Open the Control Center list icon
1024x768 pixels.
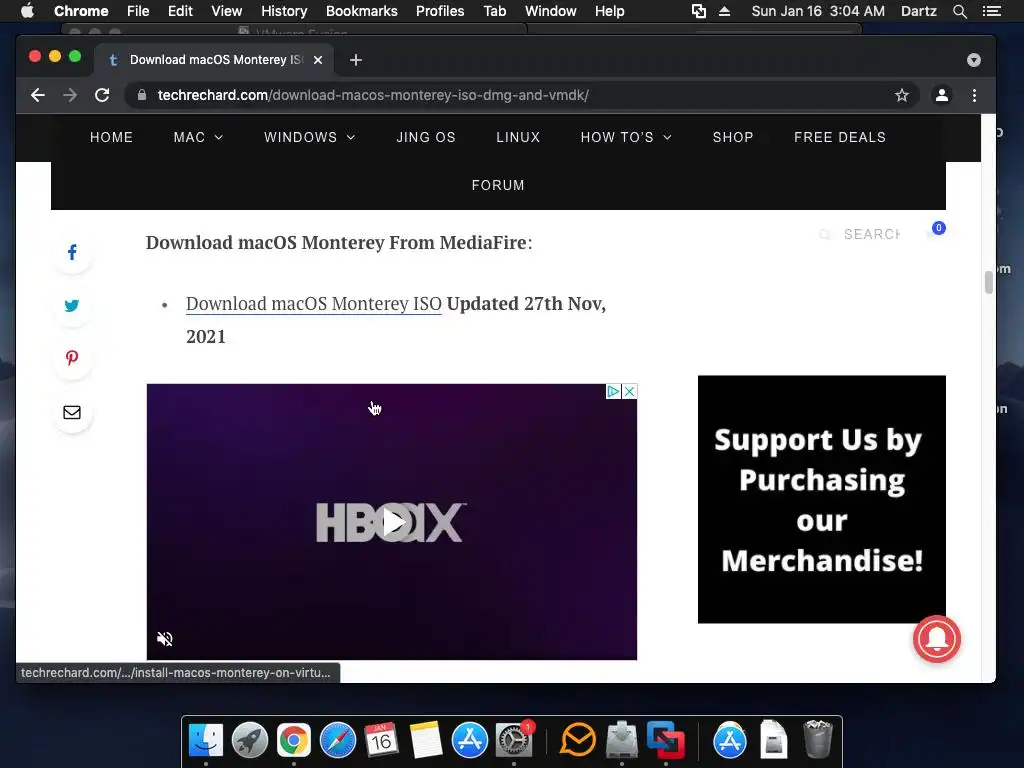991,11
